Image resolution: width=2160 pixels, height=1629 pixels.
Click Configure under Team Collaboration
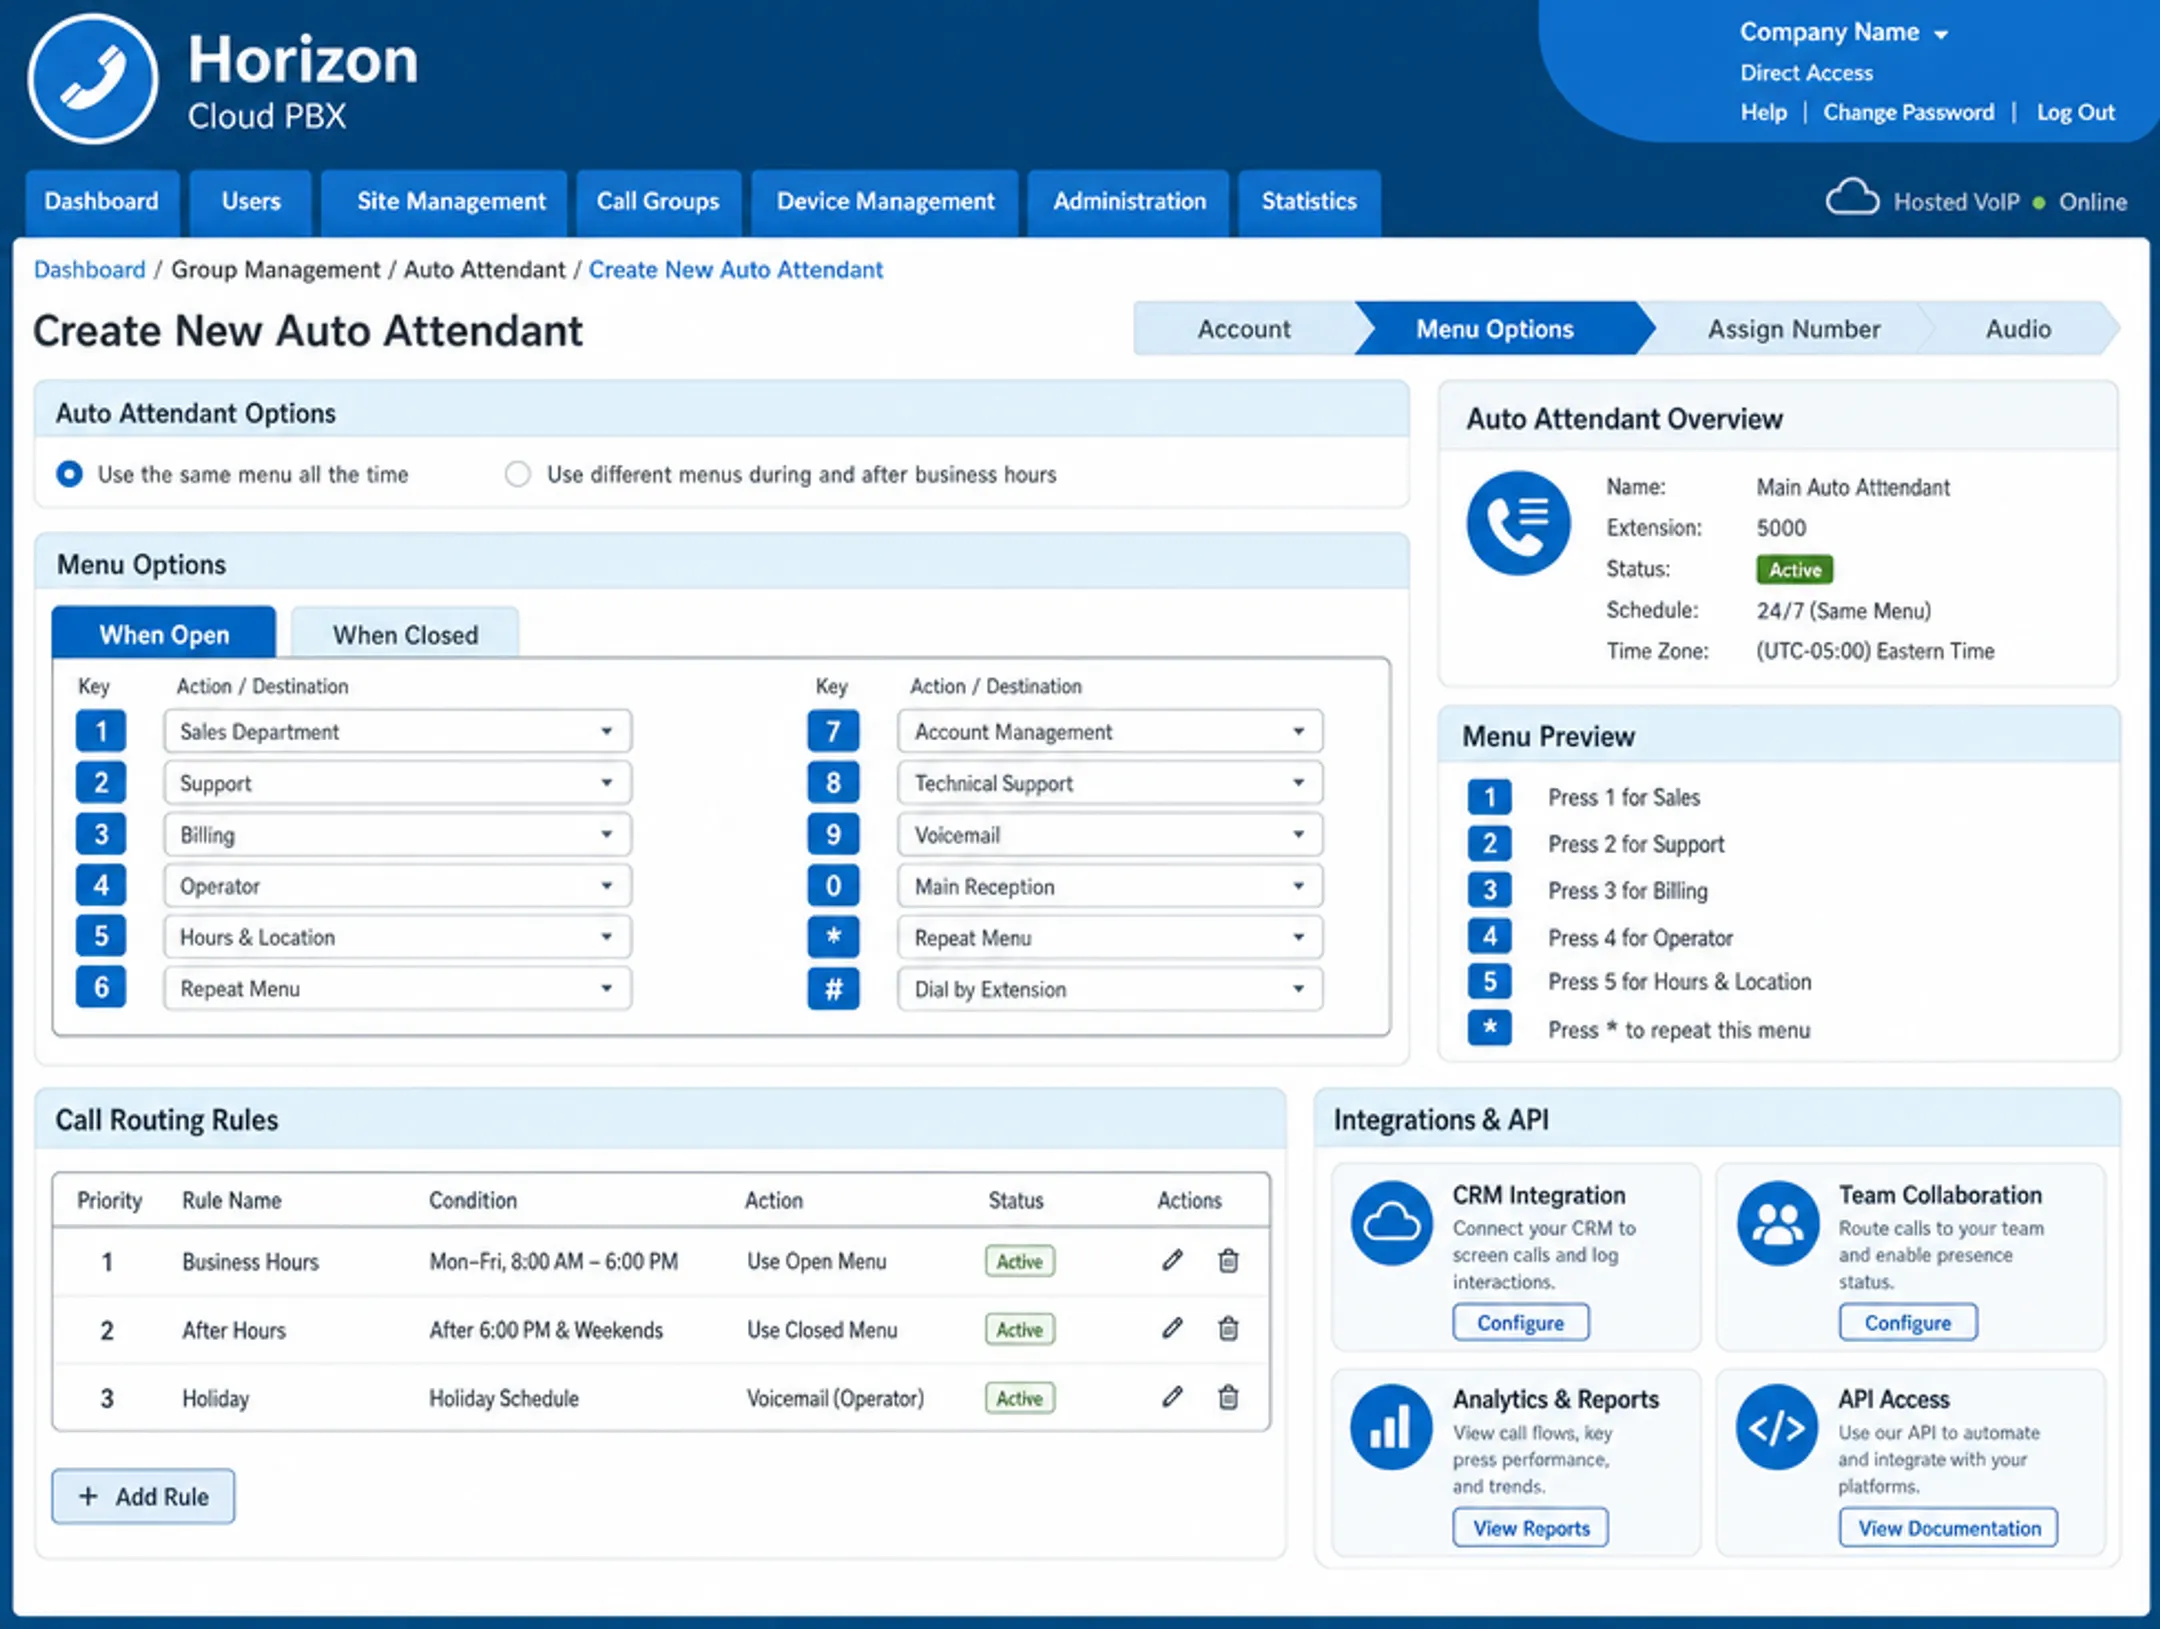point(1907,1322)
